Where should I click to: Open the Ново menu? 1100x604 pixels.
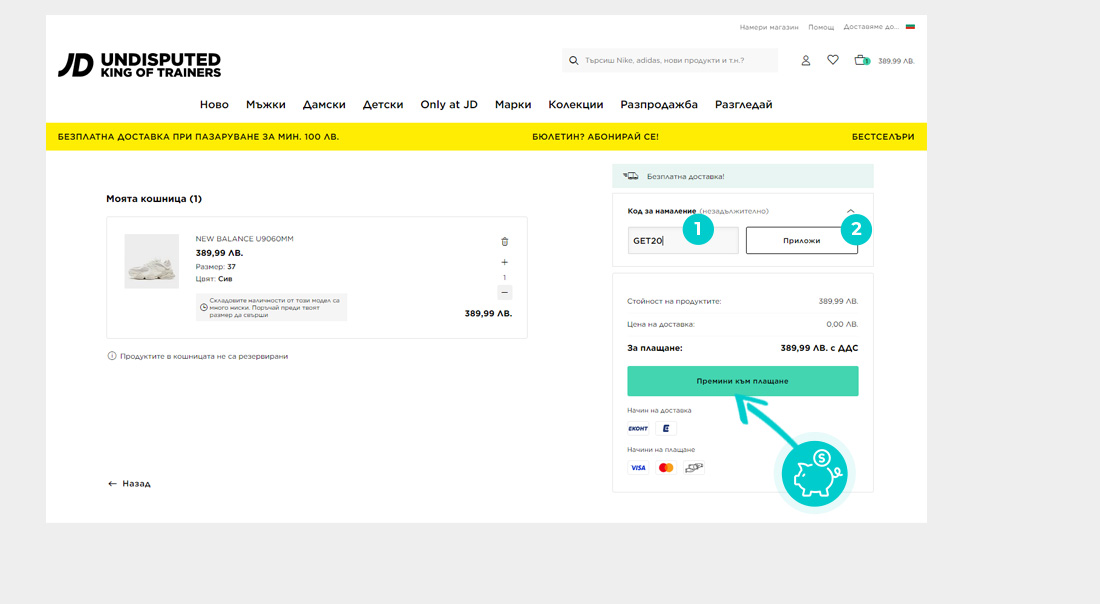pyautogui.click(x=214, y=105)
